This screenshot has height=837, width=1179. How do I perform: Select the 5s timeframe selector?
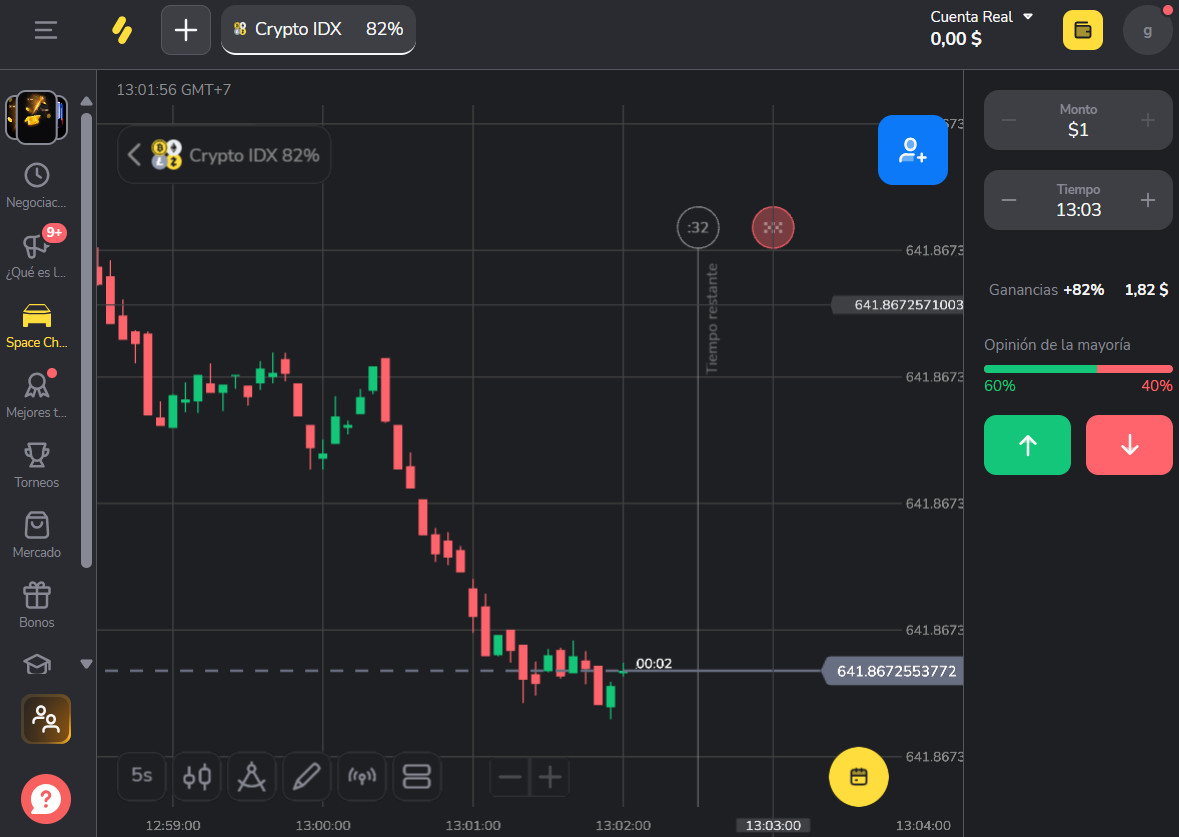click(x=141, y=777)
